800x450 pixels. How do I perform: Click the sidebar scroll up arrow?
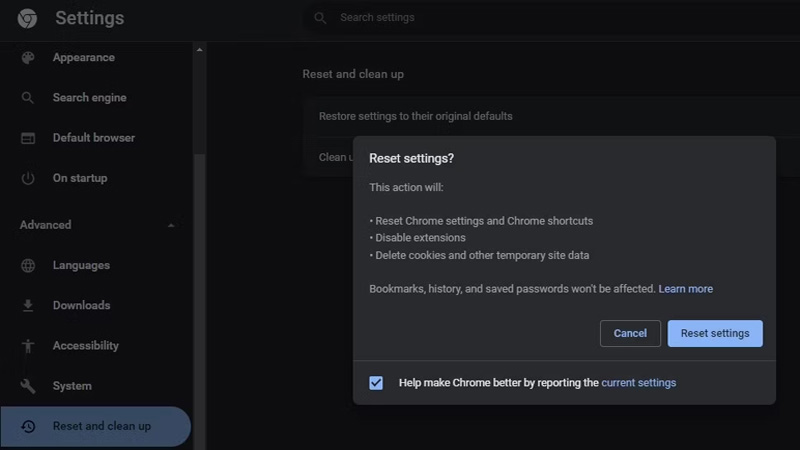(x=199, y=49)
